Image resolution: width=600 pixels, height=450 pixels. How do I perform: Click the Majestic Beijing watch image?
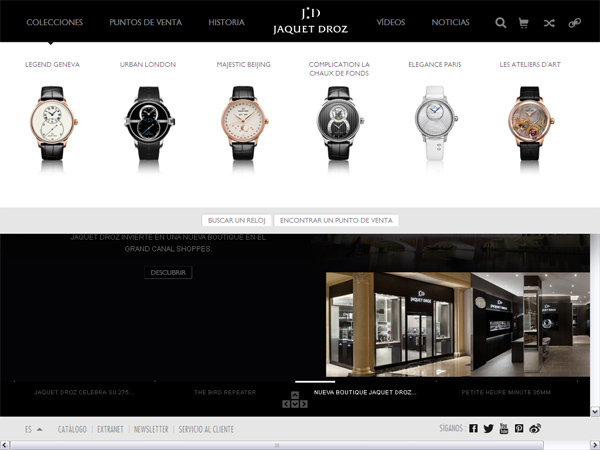245,123
